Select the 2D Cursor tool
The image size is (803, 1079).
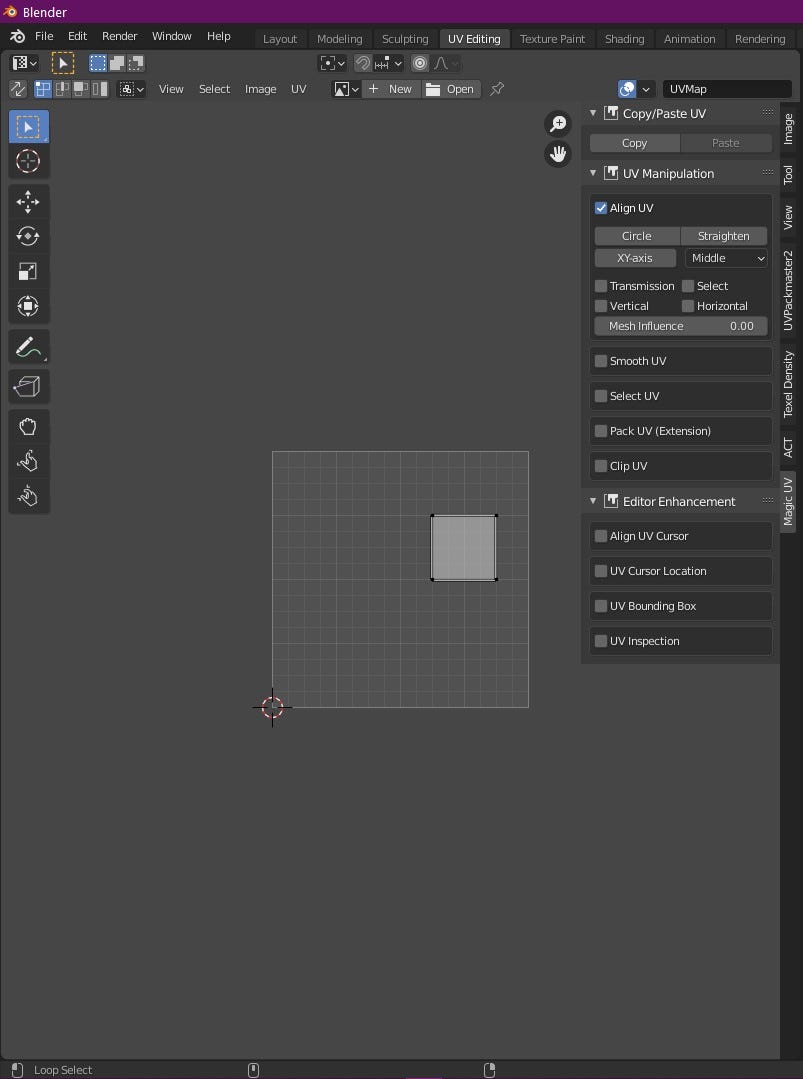28,161
